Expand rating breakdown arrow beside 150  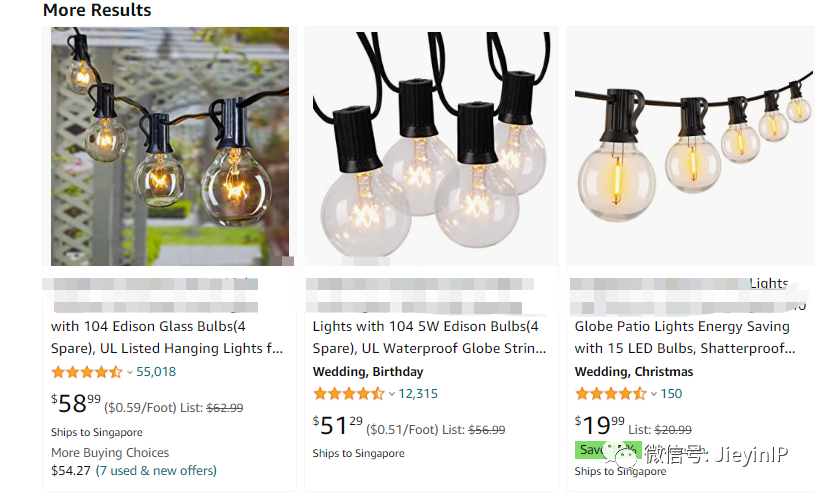point(654,394)
